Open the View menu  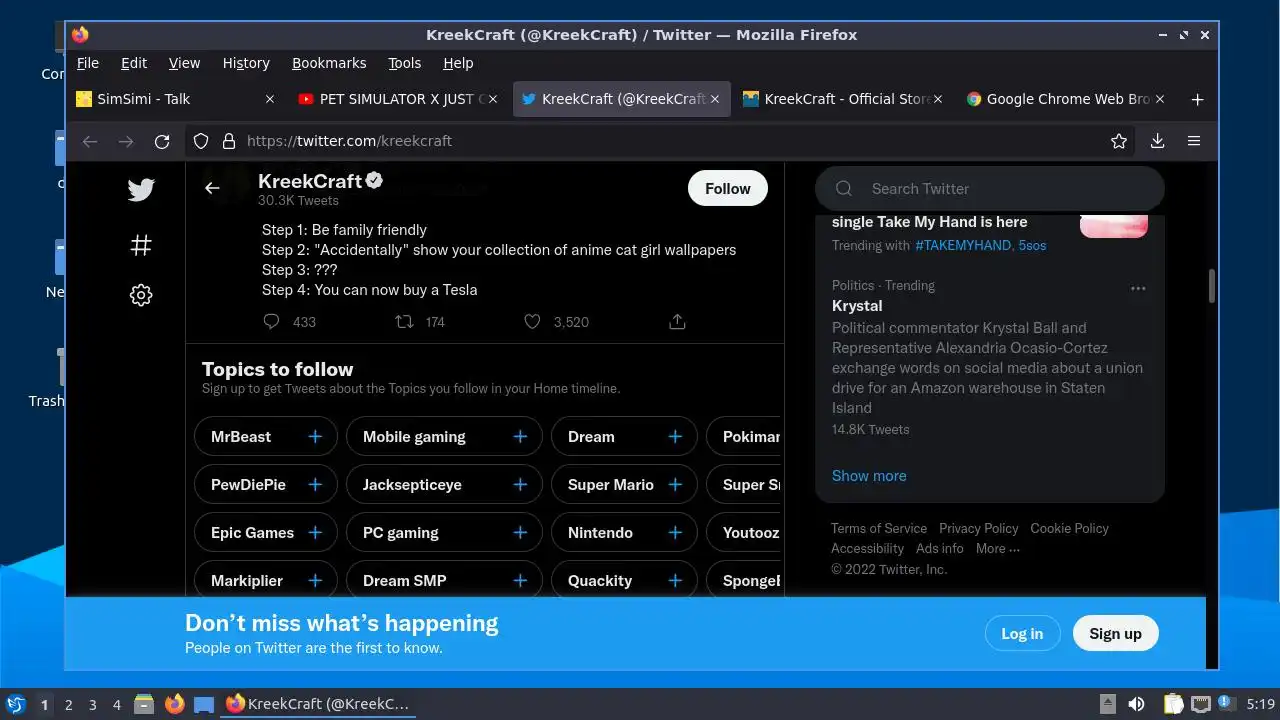[184, 63]
